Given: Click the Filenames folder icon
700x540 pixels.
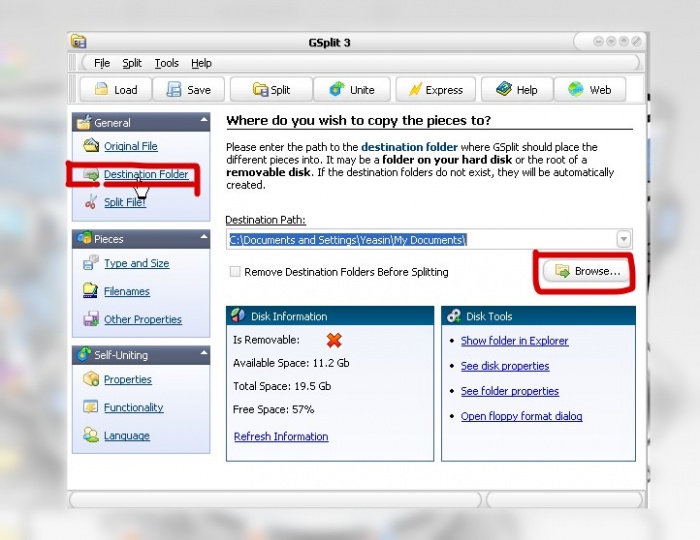Looking at the screenshot, I should pos(91,291).
